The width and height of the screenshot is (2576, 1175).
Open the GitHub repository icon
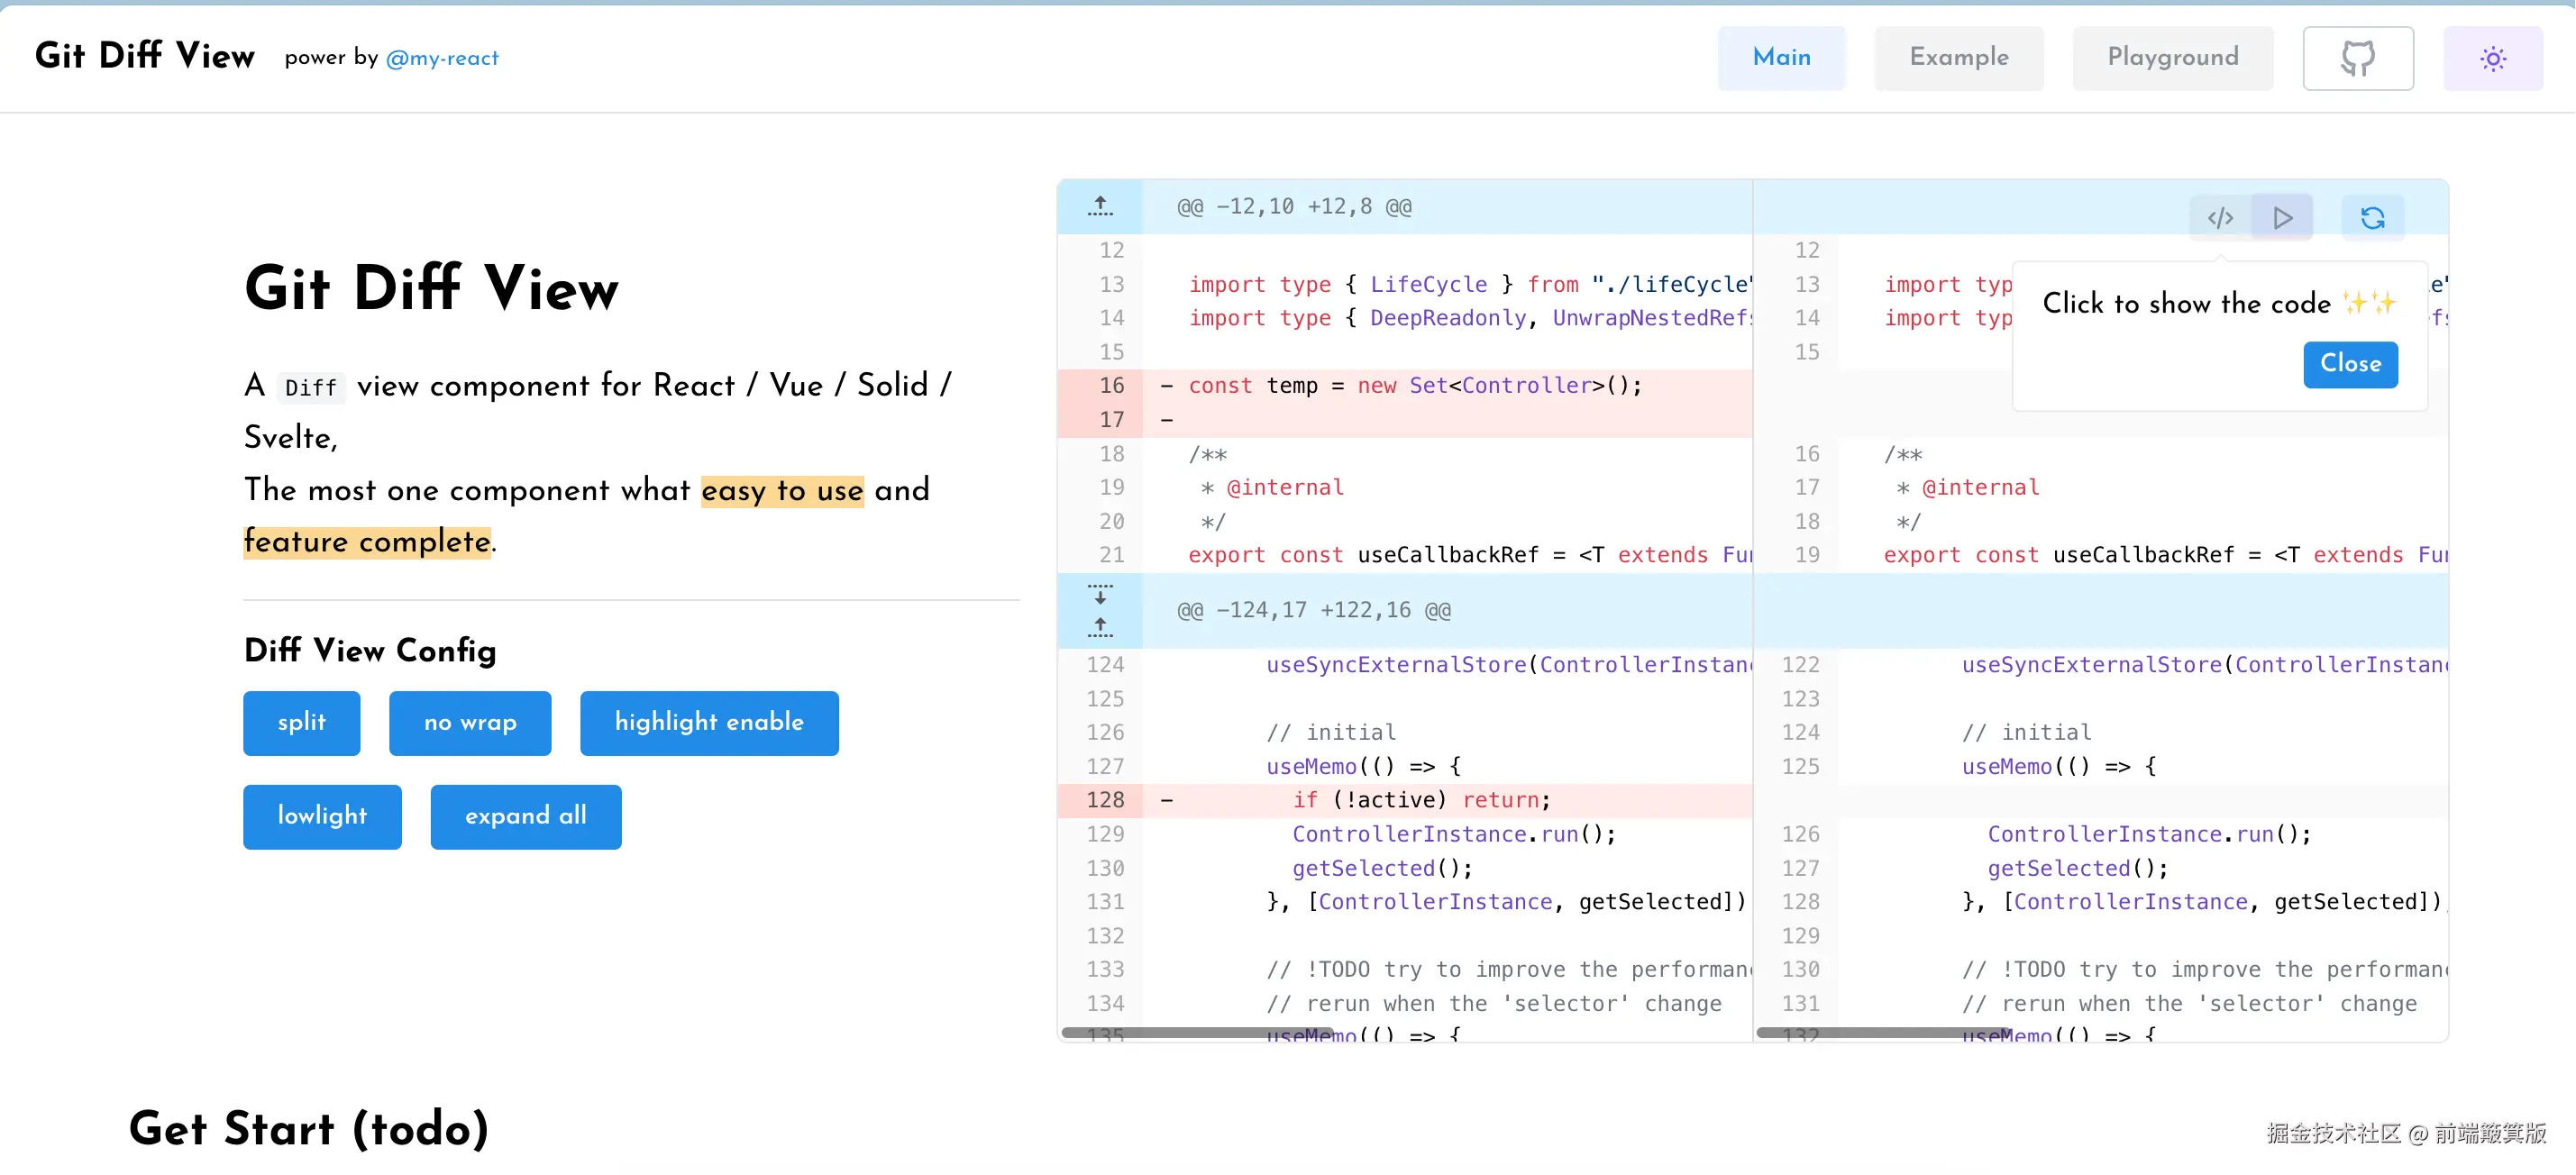[2357, 58]
